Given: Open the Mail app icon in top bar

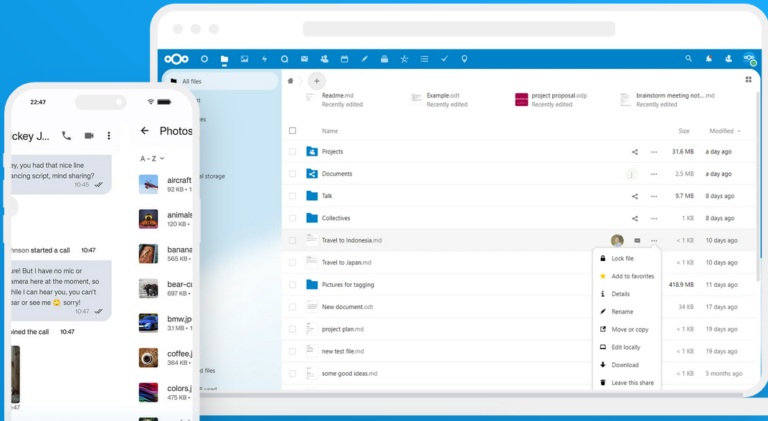Looking at the screenshot, I should pos(304,59).
